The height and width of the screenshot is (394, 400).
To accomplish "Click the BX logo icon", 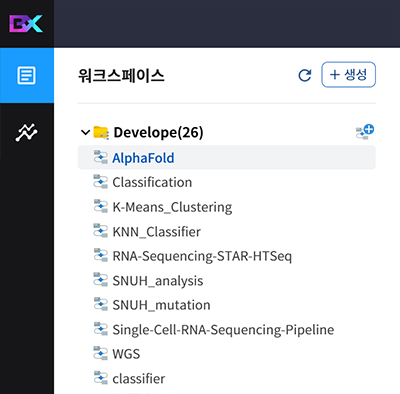I will point(26,24).
